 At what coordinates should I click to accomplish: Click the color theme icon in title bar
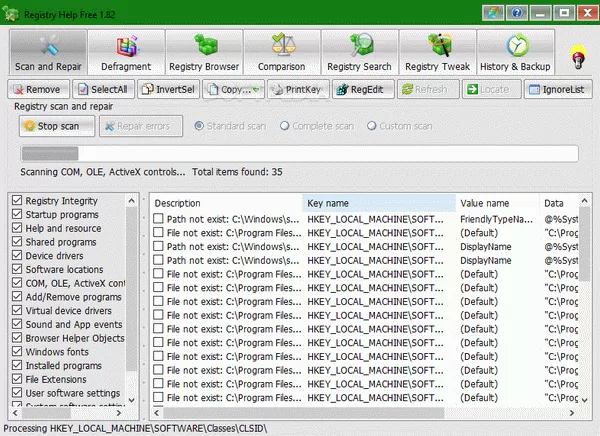[493, 13]
